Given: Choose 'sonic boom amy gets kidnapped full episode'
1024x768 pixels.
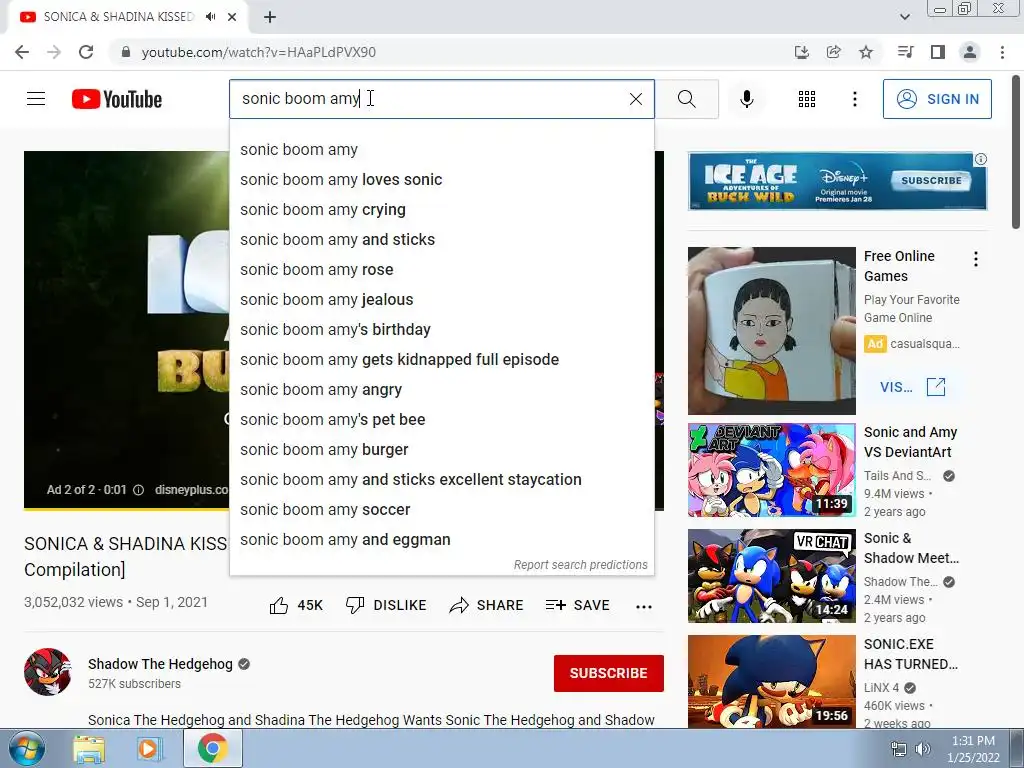Looking at the screenshot, I should [441, 360].
